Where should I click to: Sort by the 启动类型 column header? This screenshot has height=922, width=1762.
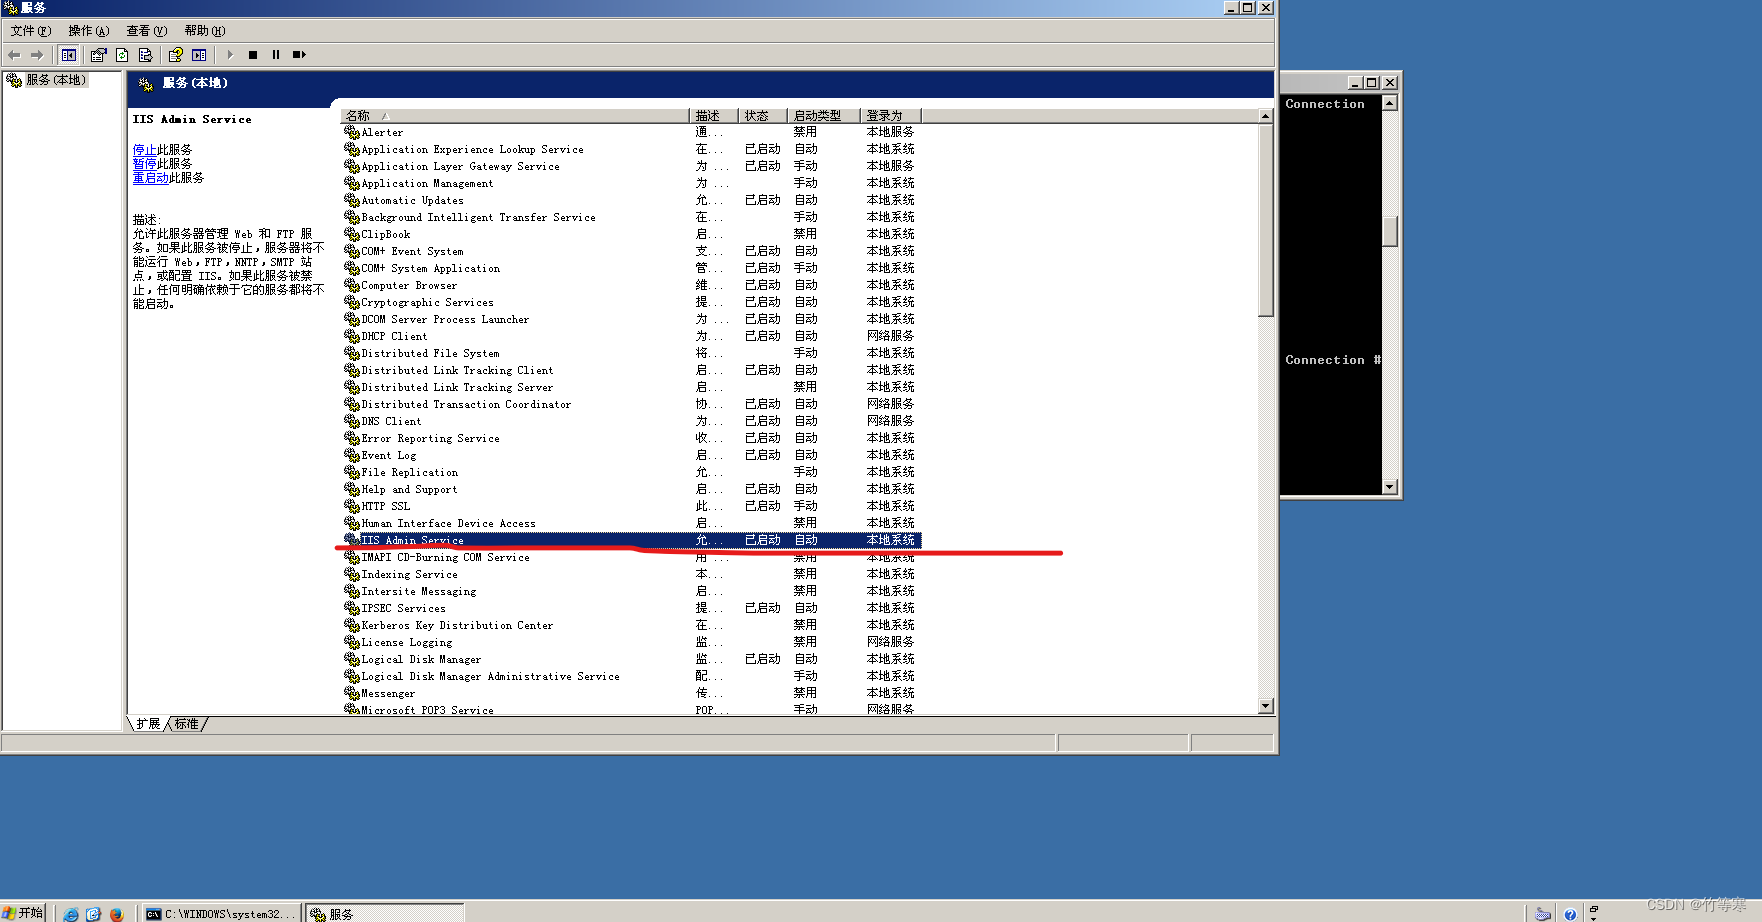824,116
